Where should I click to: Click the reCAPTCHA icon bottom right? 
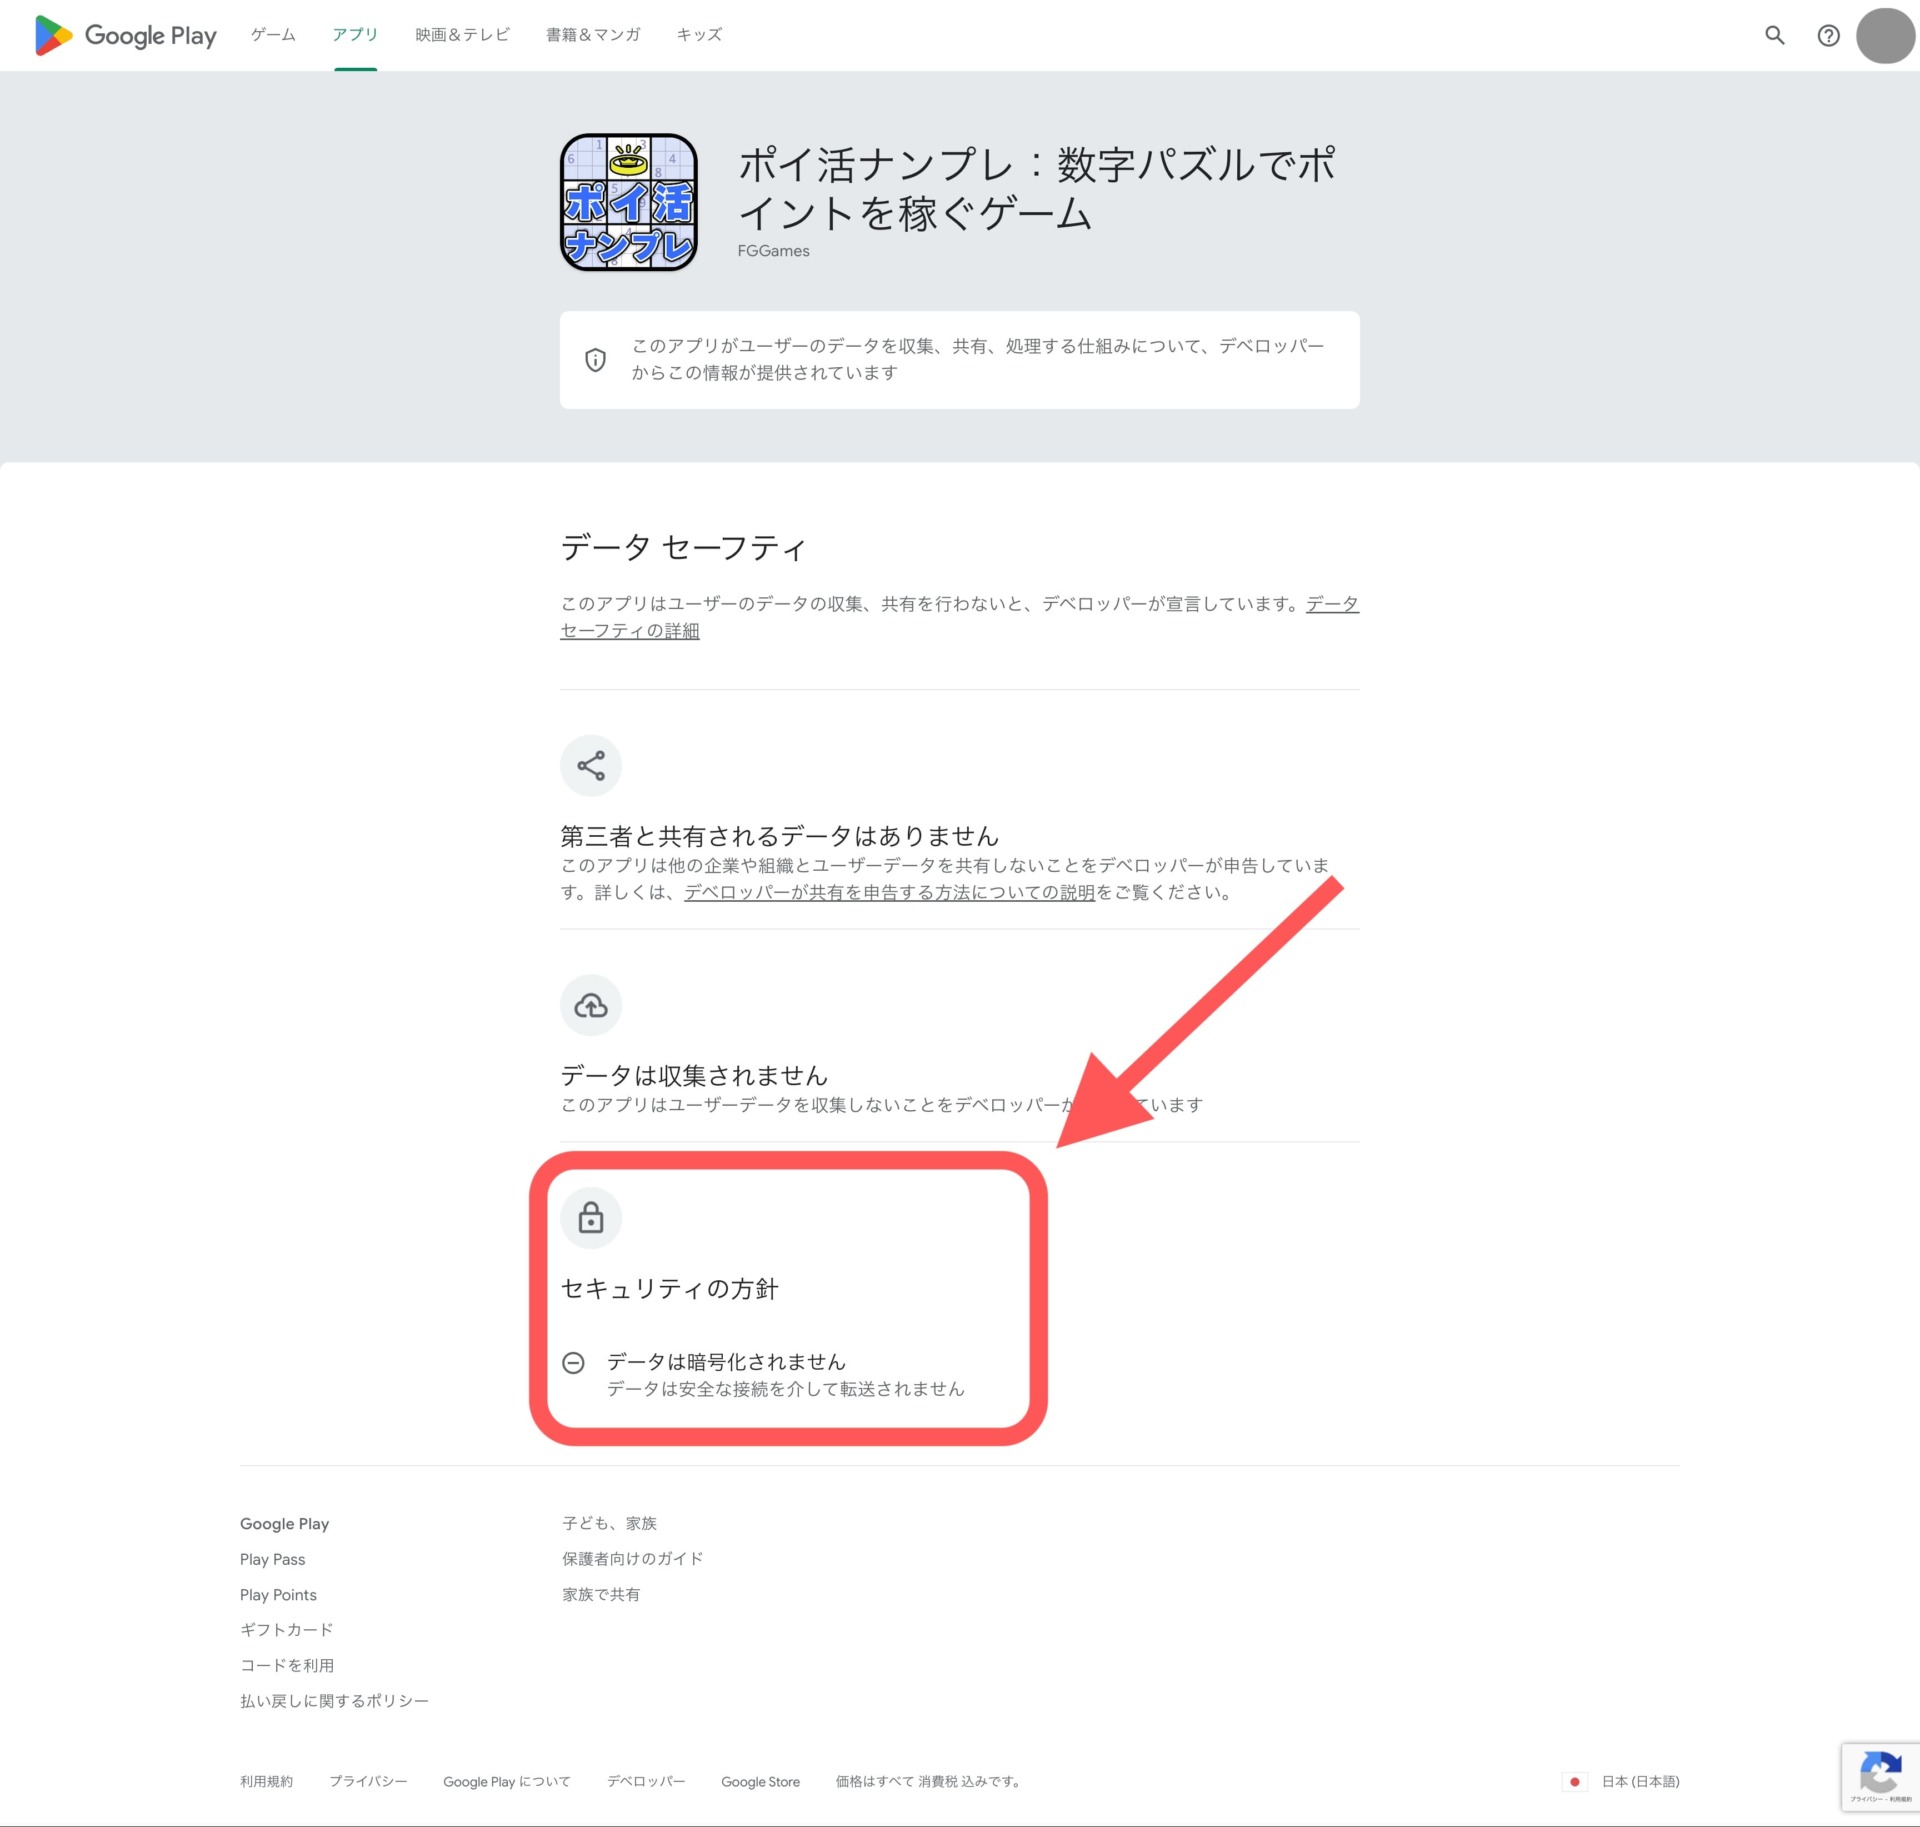coord(1881,1776)
